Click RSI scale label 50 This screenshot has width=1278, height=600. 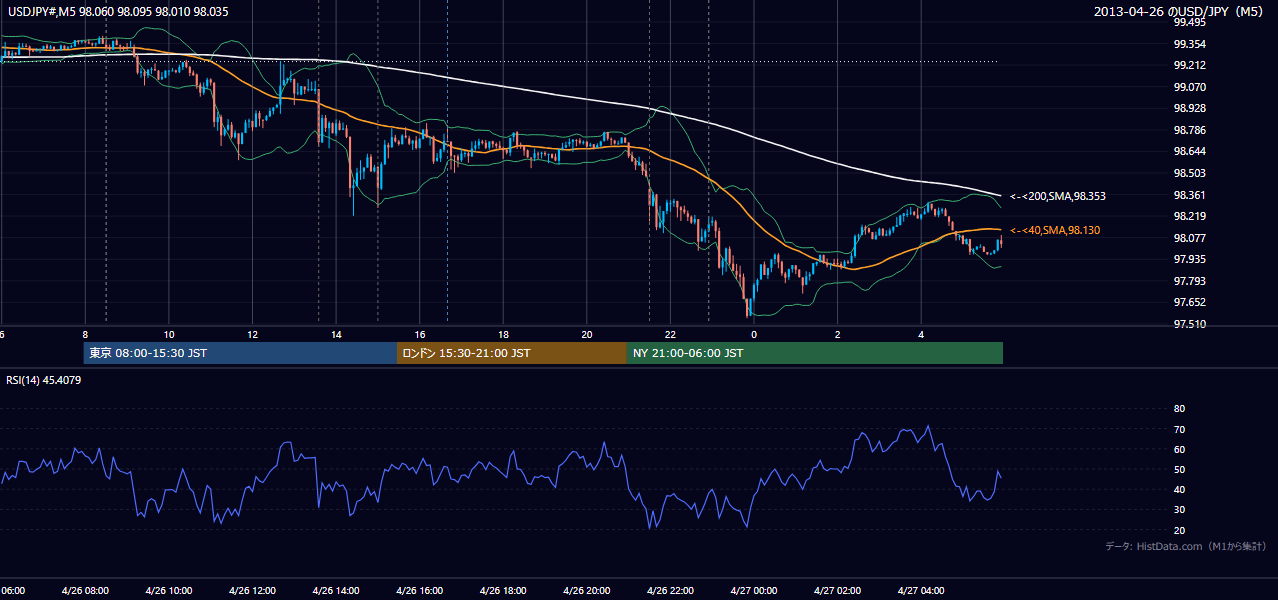point(1179,469)
